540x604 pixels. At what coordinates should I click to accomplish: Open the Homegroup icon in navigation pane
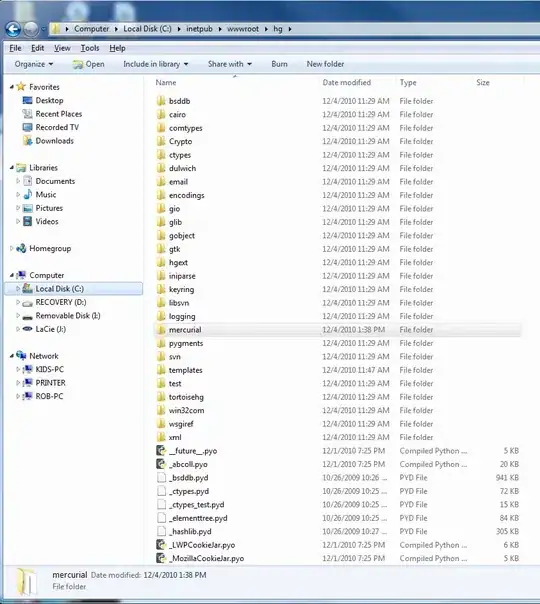[x=21, y=248]
